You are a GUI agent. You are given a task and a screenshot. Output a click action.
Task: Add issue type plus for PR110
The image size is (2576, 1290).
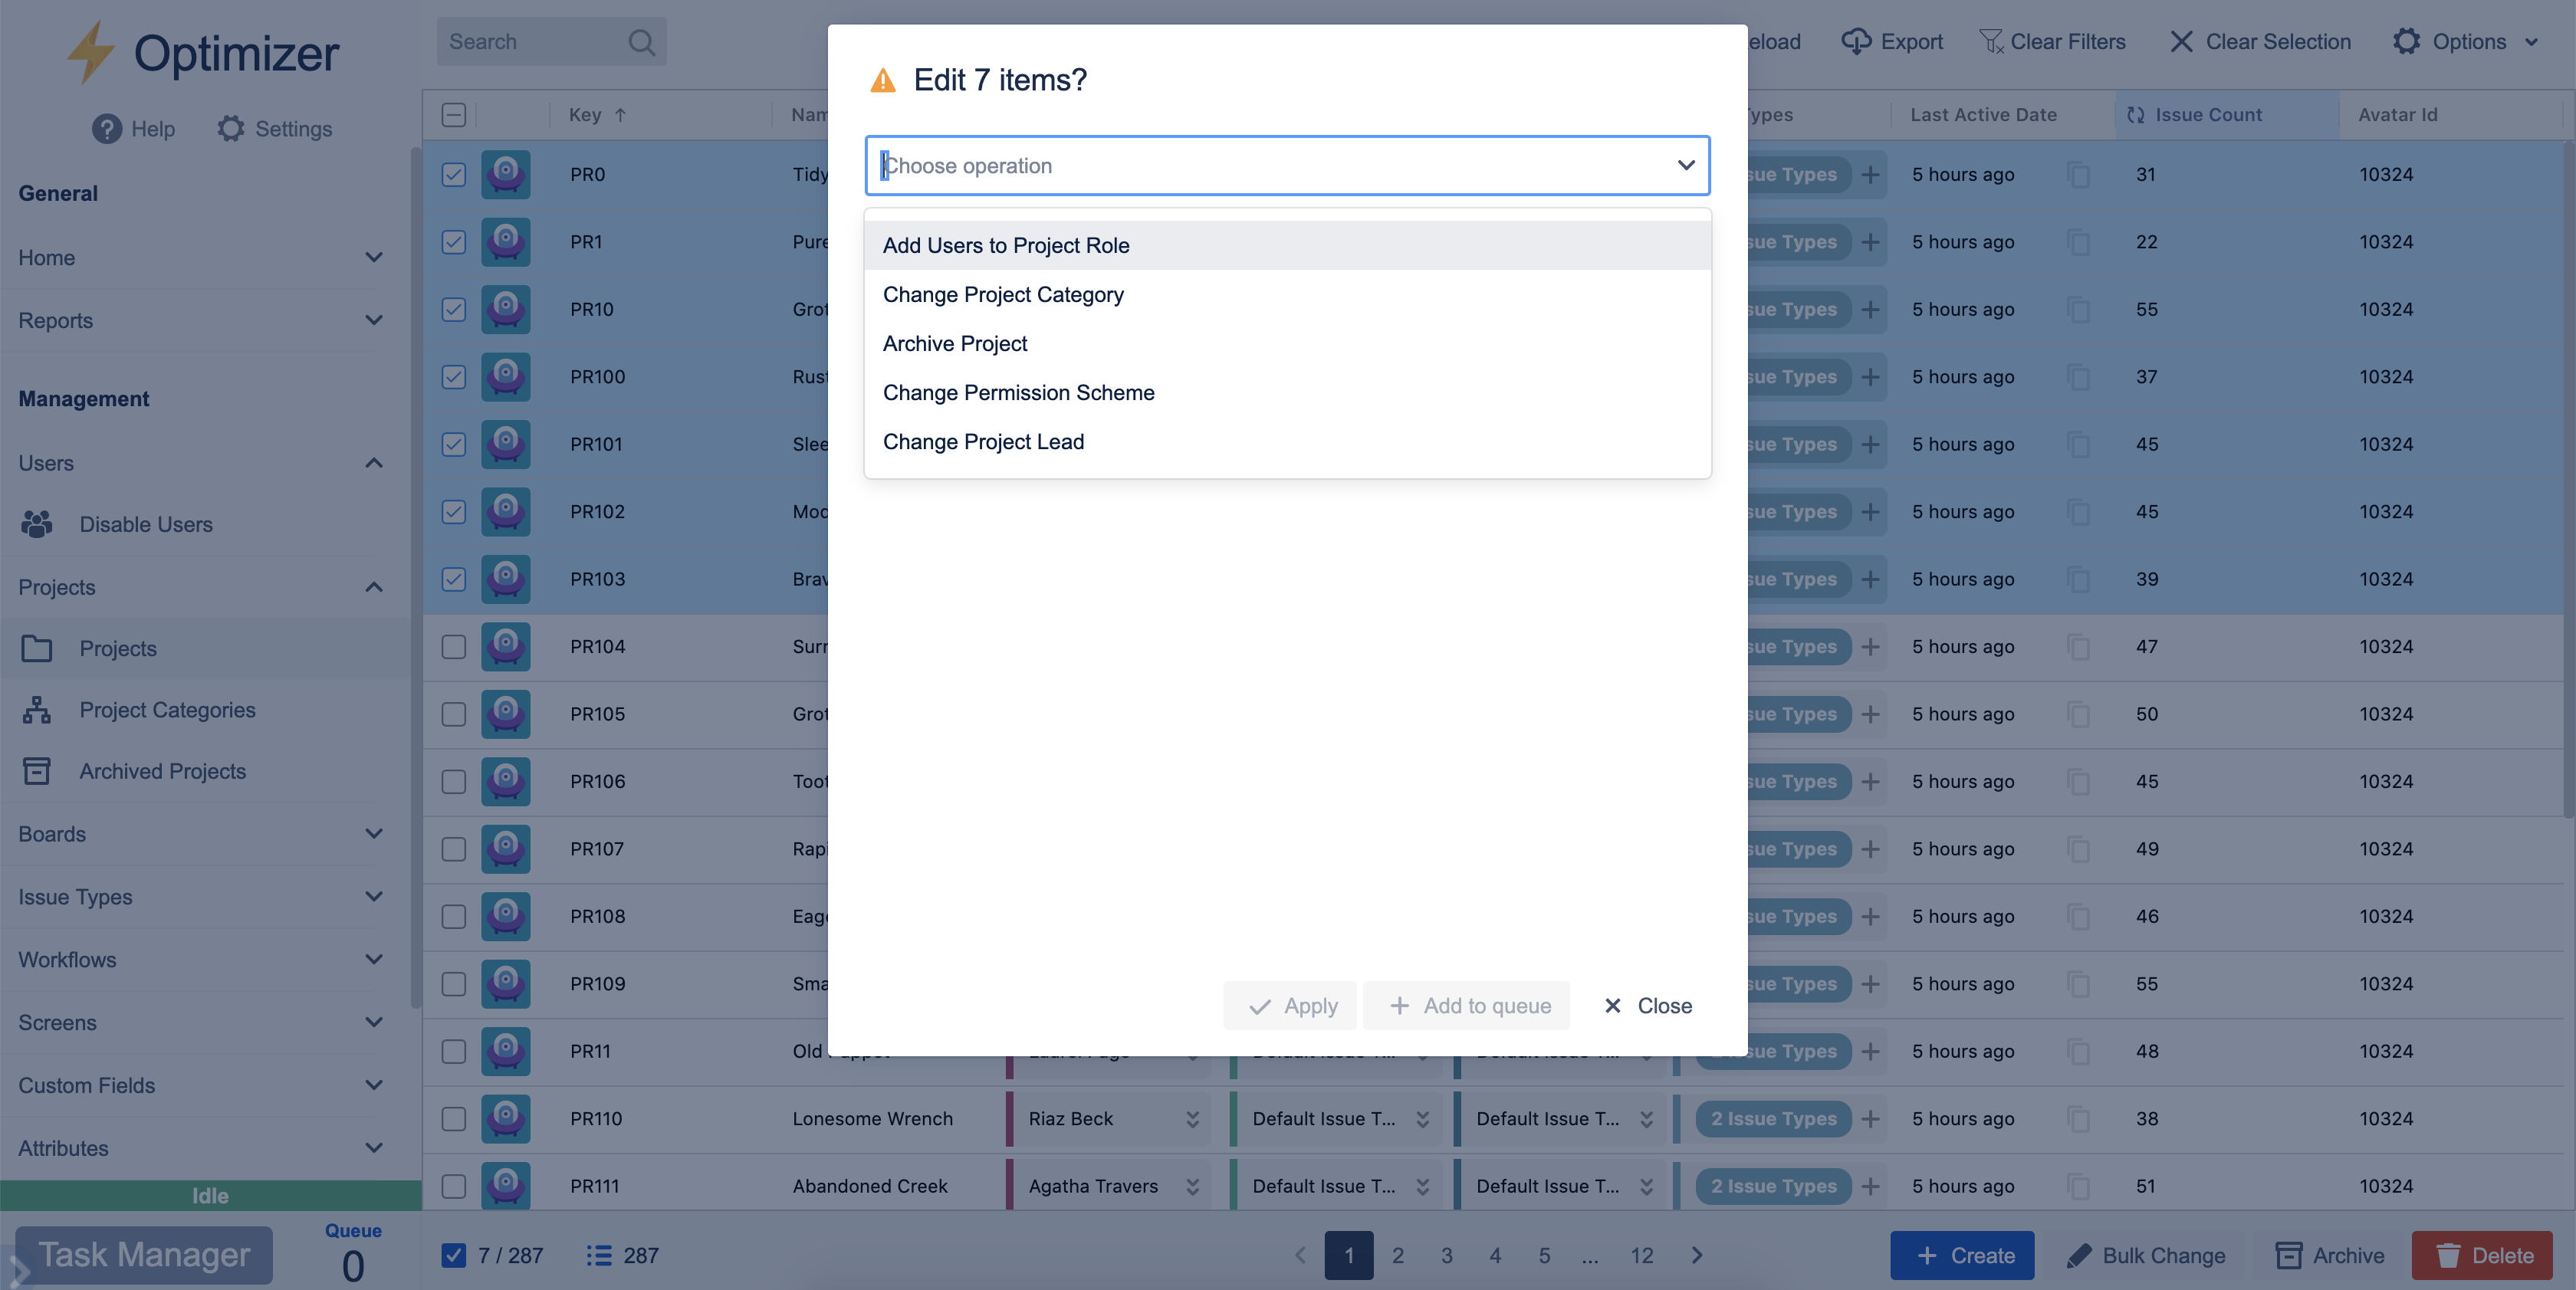tap(1870, 1119)
